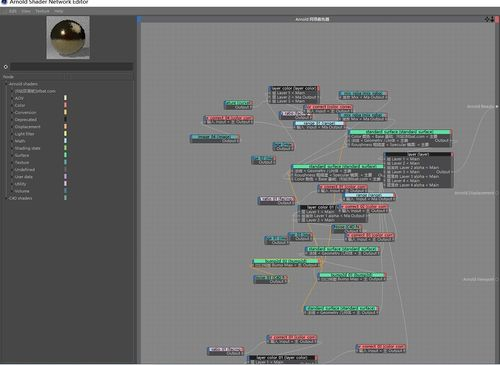Open the Texture menu

pos(42,11)
